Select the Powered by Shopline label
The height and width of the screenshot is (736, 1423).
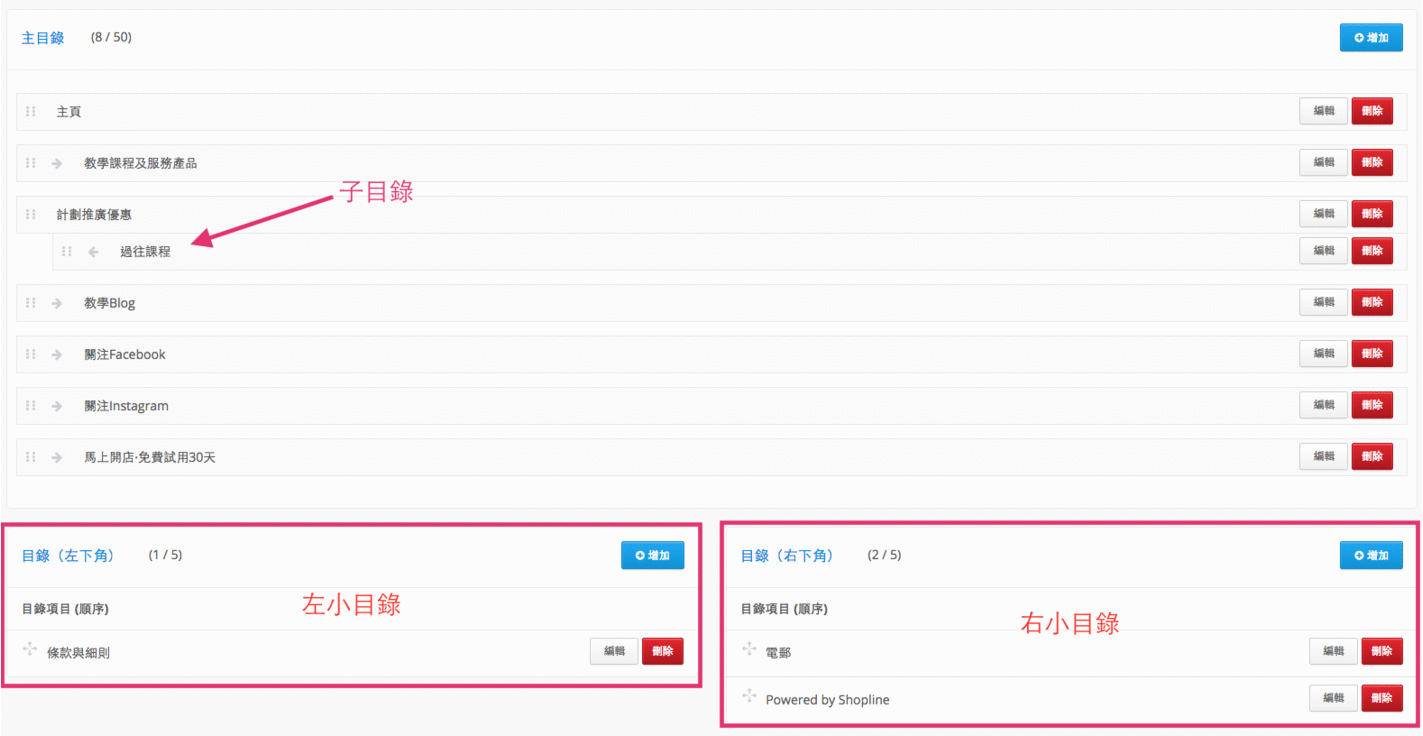click(x=827, y=700)
